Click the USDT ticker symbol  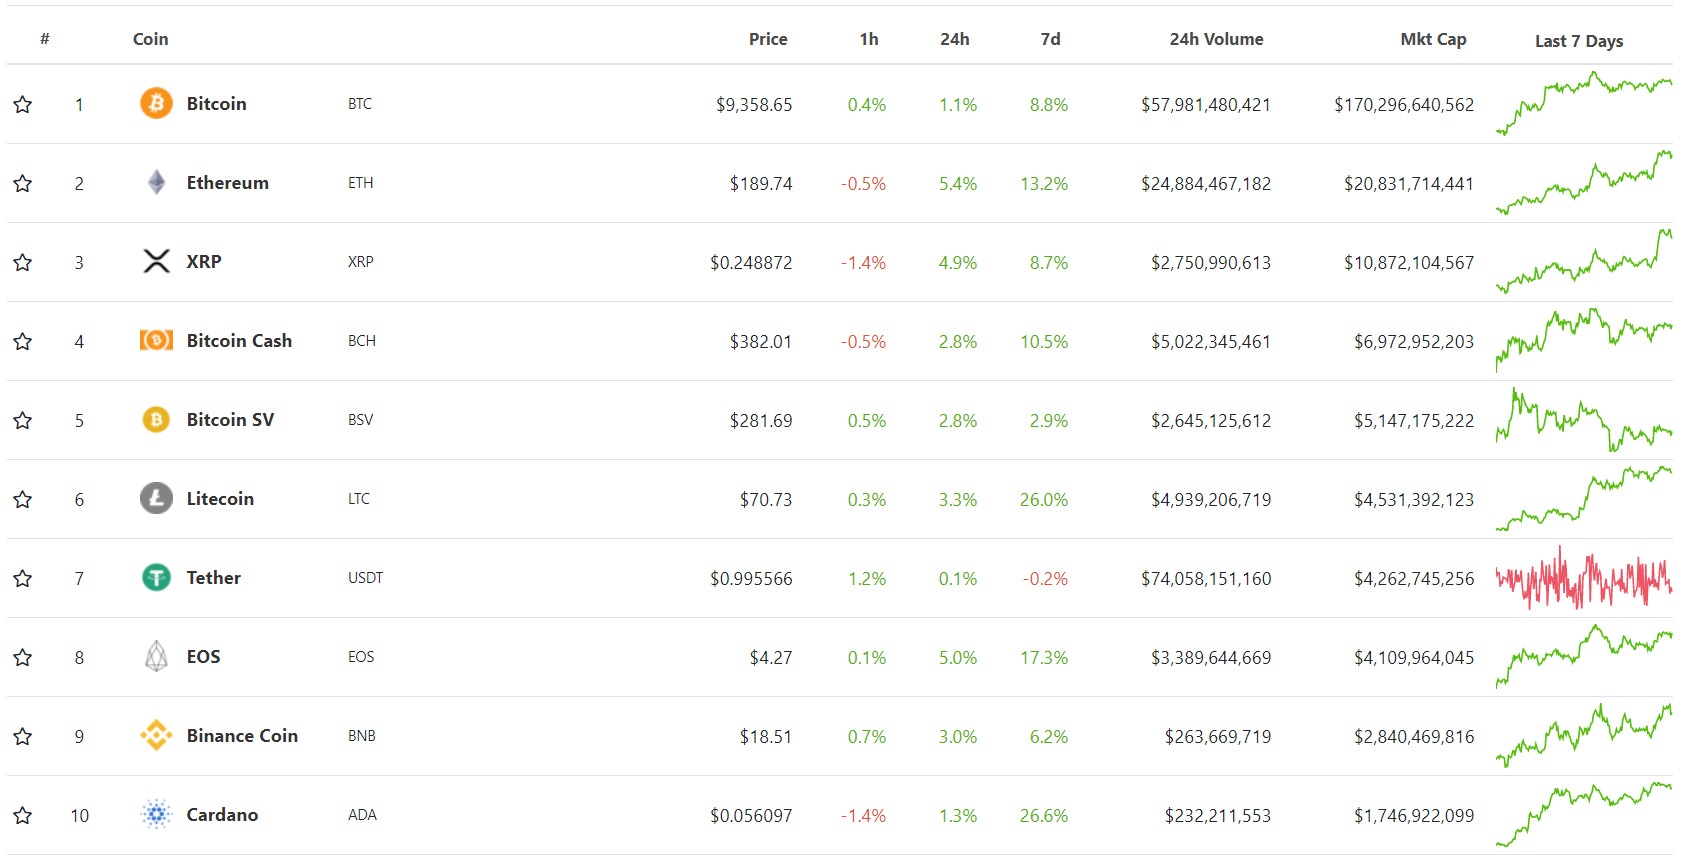point(365,577)
